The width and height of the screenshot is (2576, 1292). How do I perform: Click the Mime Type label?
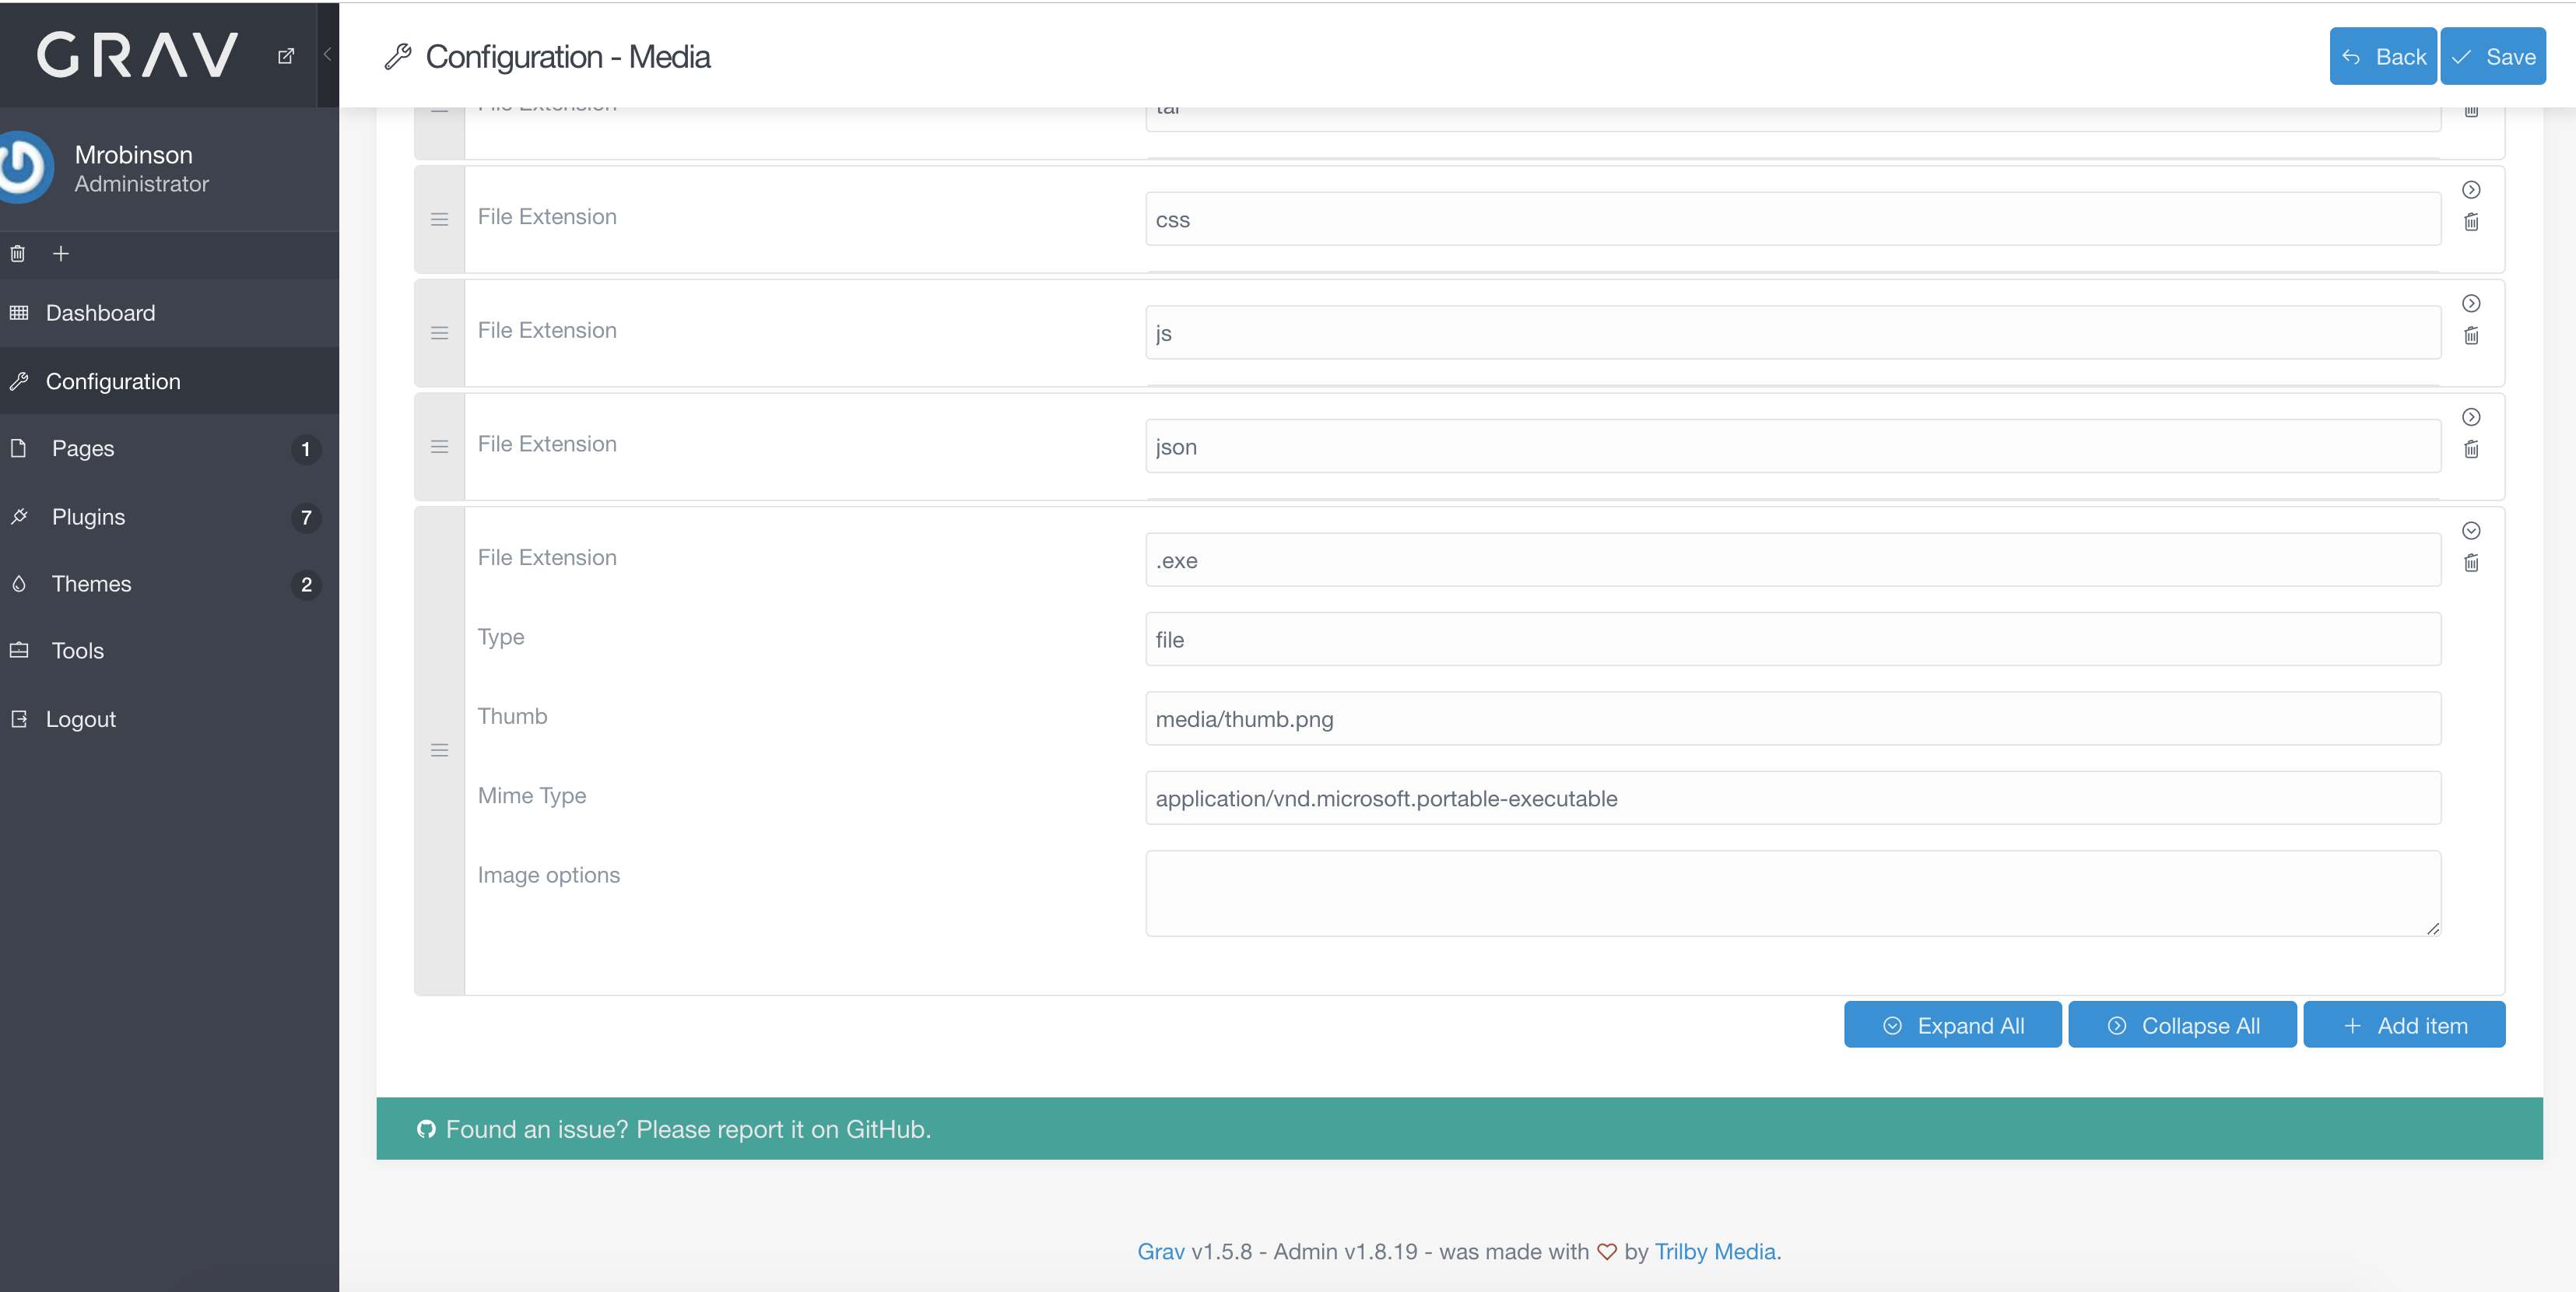[532, 796]
